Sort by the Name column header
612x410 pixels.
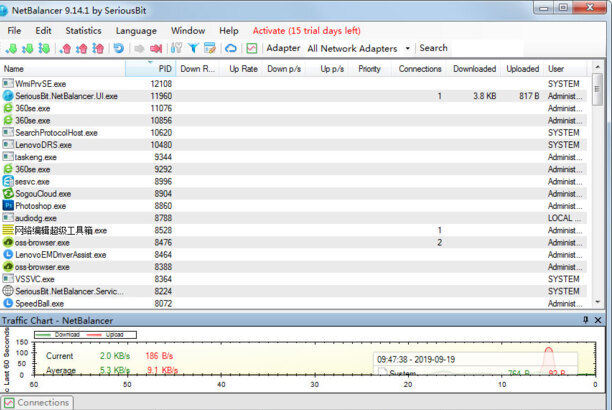pyautogui.click(x=62, y=69)
